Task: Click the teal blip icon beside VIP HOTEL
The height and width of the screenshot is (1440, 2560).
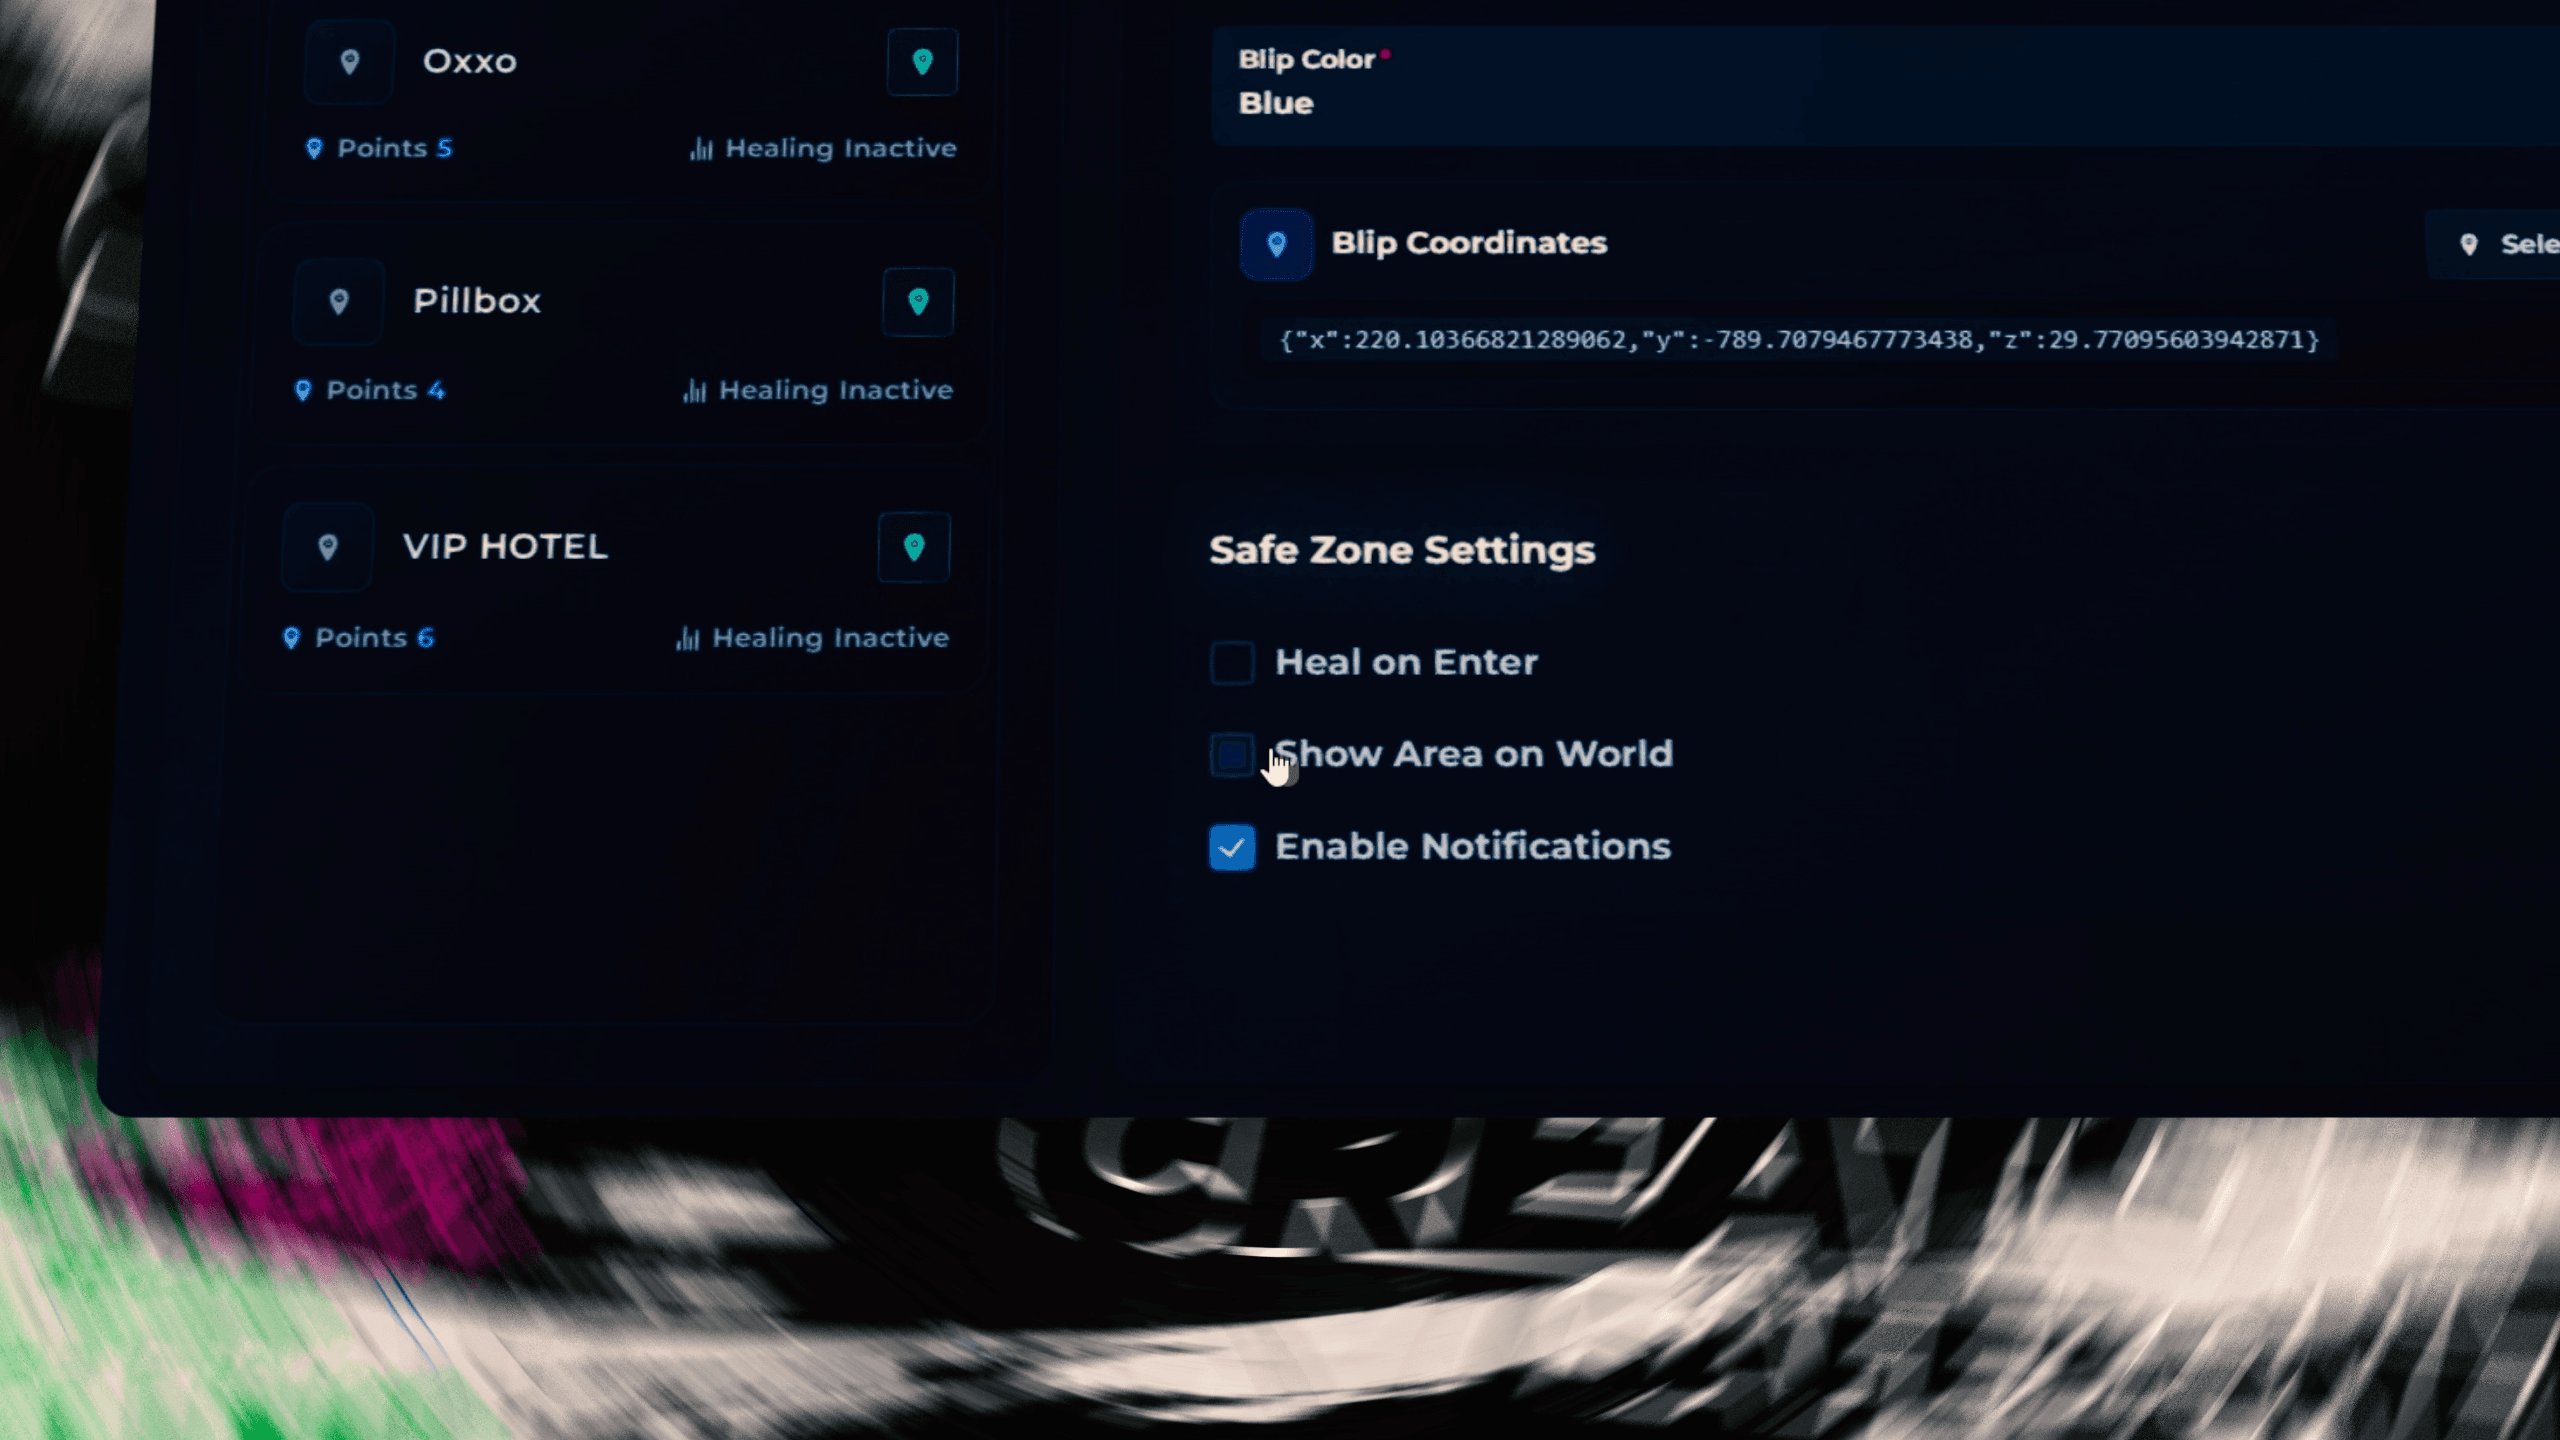Action: (913, 547)
